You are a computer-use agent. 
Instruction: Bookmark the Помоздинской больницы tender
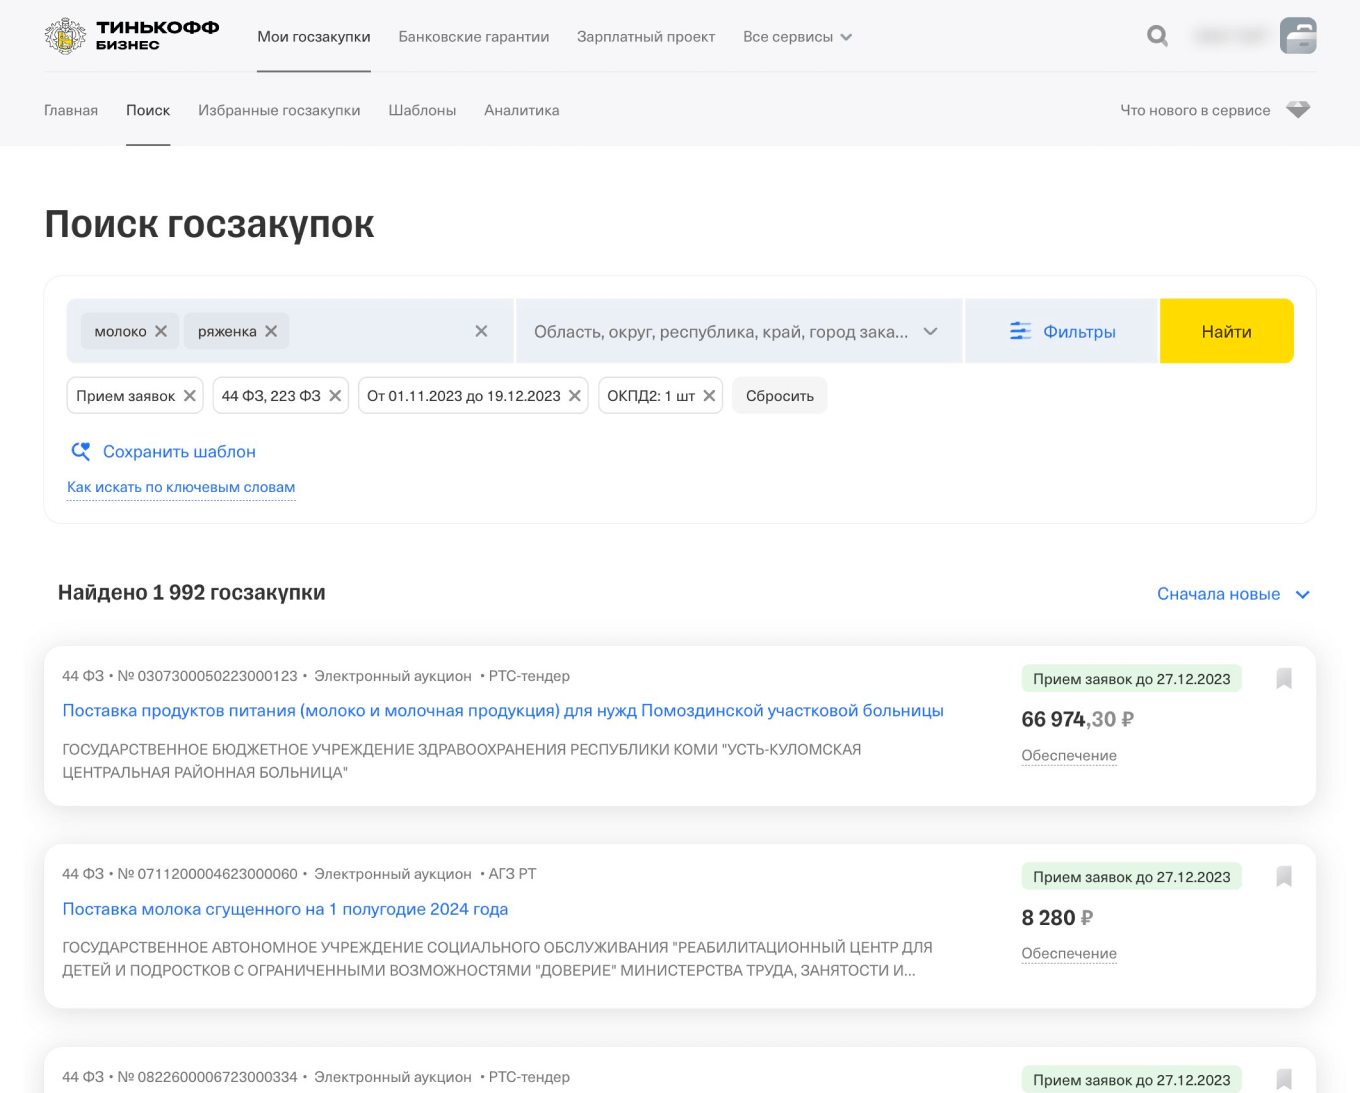coord(1285,679)
